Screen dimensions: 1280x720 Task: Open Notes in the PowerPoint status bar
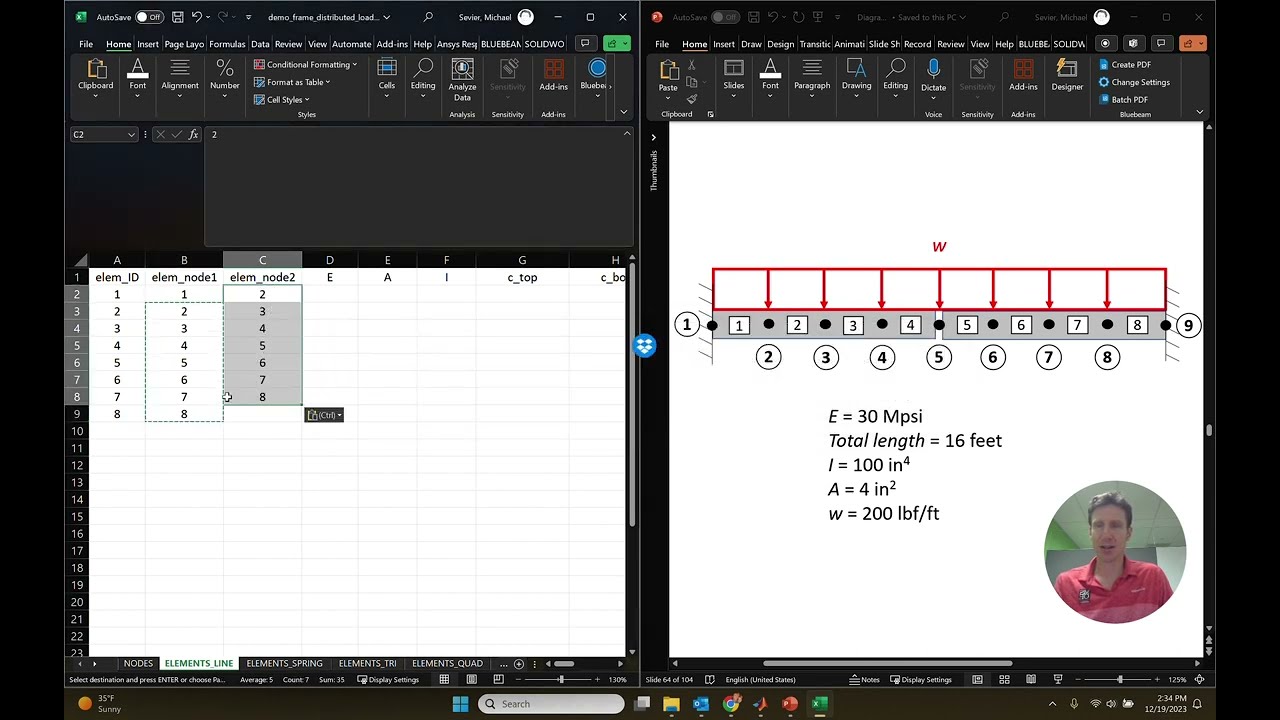(x=865, y=680)
